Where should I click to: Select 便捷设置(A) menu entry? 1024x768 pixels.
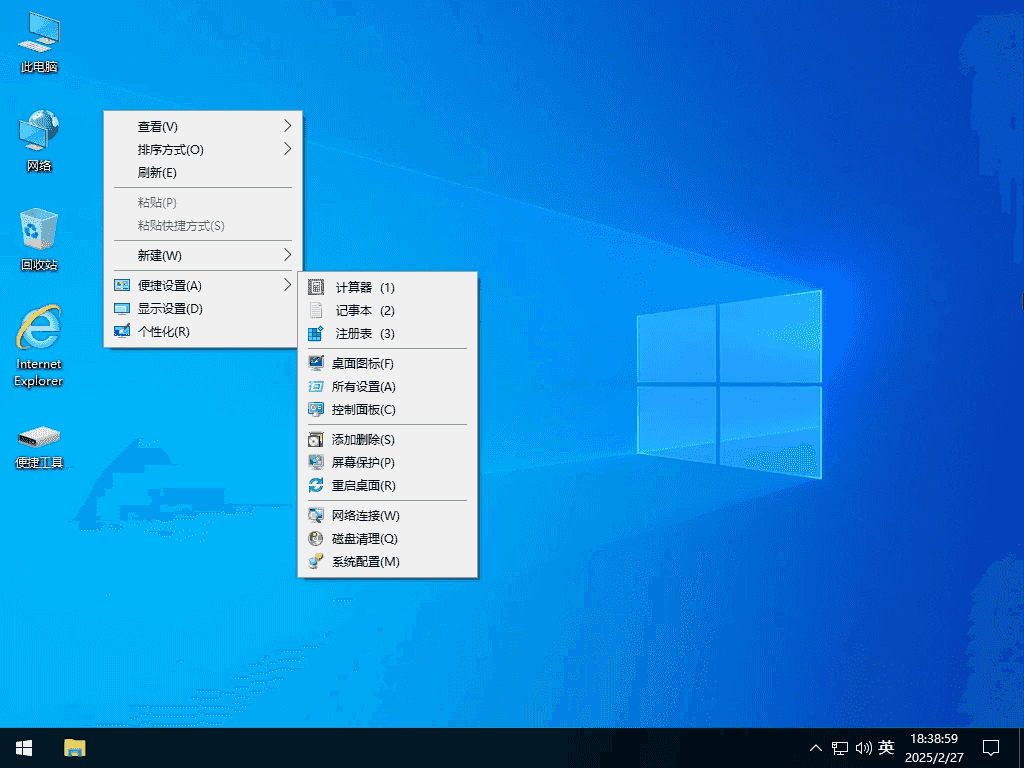point(202,285)
